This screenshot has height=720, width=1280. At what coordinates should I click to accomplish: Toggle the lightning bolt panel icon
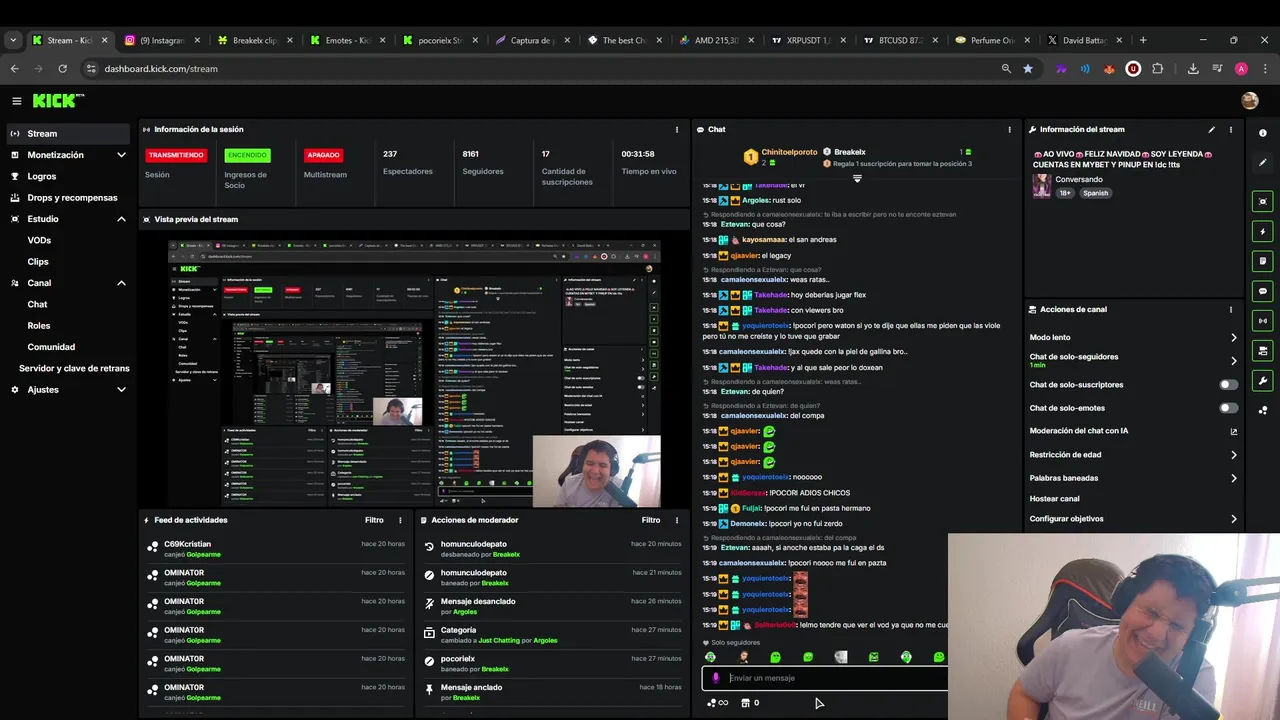pyautogui.click(x=1263, y=231)
